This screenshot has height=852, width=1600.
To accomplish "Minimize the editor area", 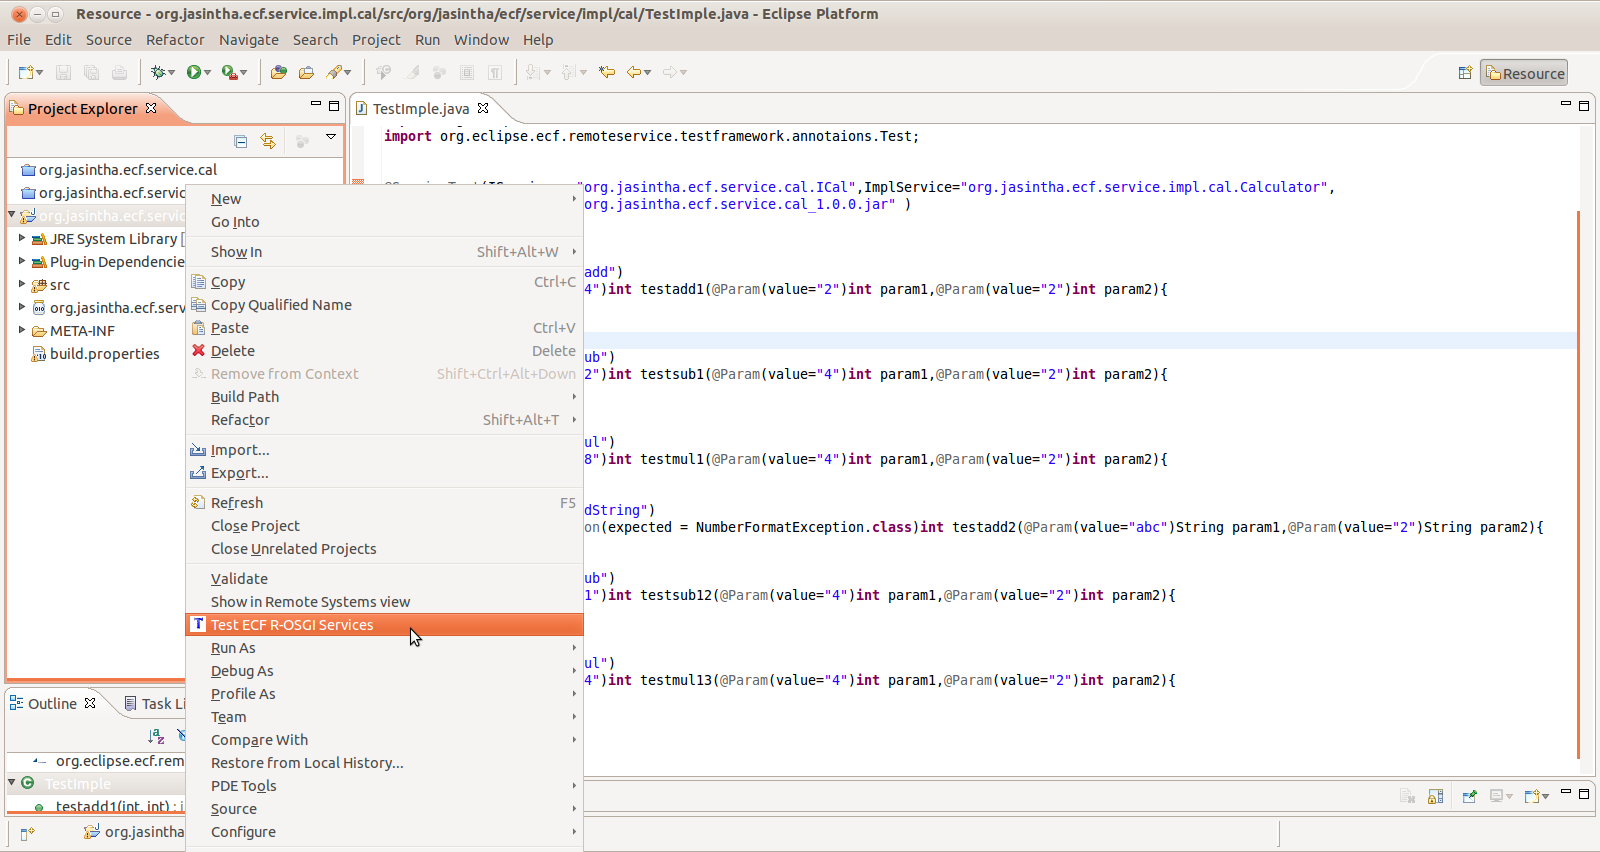I will click(x=1566, y=104).
